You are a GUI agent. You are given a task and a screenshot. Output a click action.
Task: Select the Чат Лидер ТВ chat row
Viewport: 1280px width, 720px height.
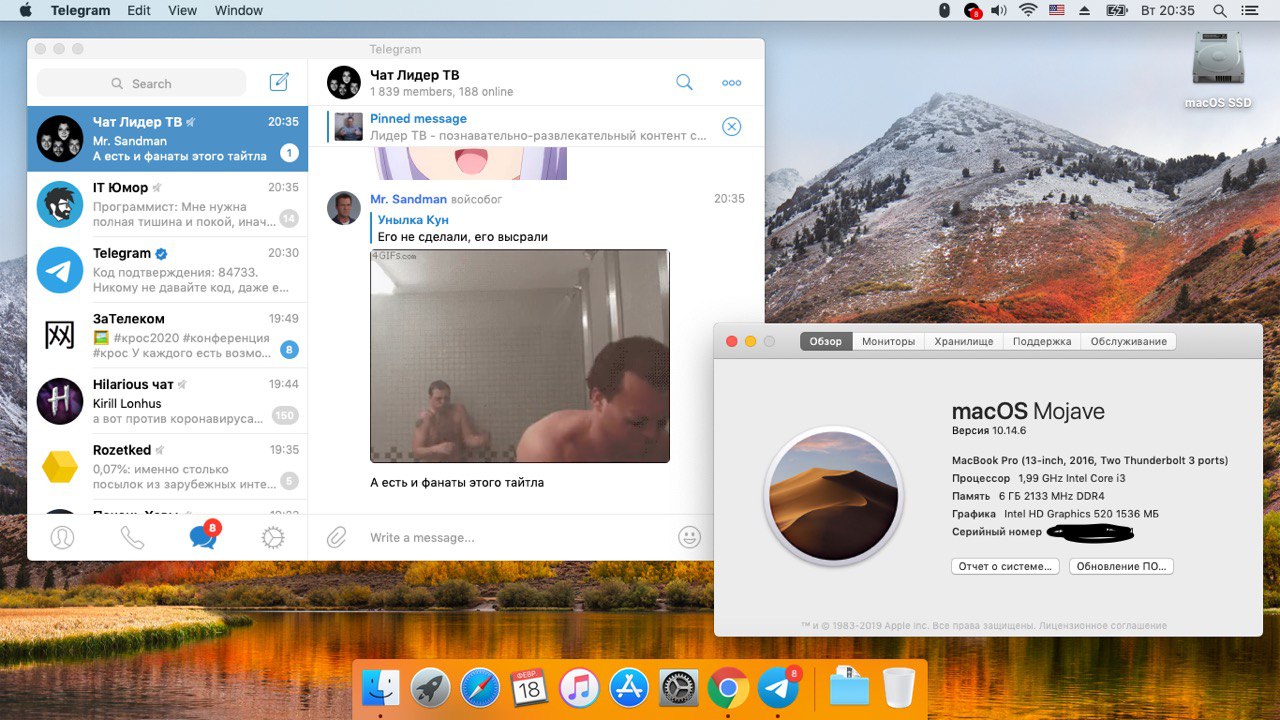pyautogui.click(x=167, y=139)
